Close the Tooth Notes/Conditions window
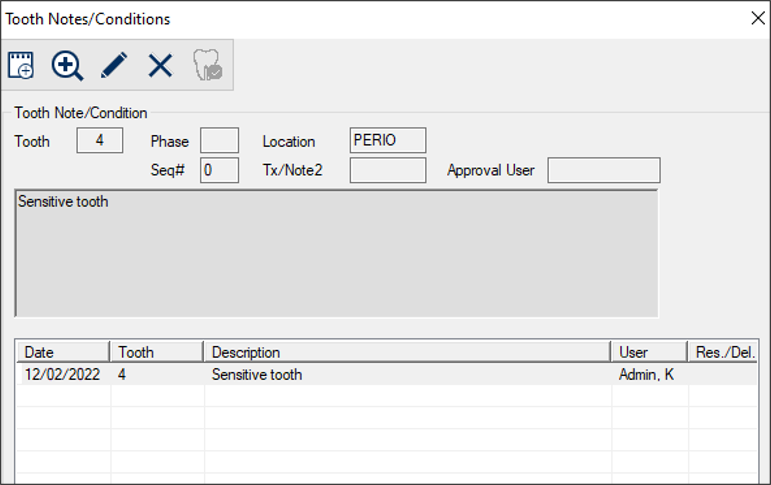The image size is (771, 485). click(757, 18)
